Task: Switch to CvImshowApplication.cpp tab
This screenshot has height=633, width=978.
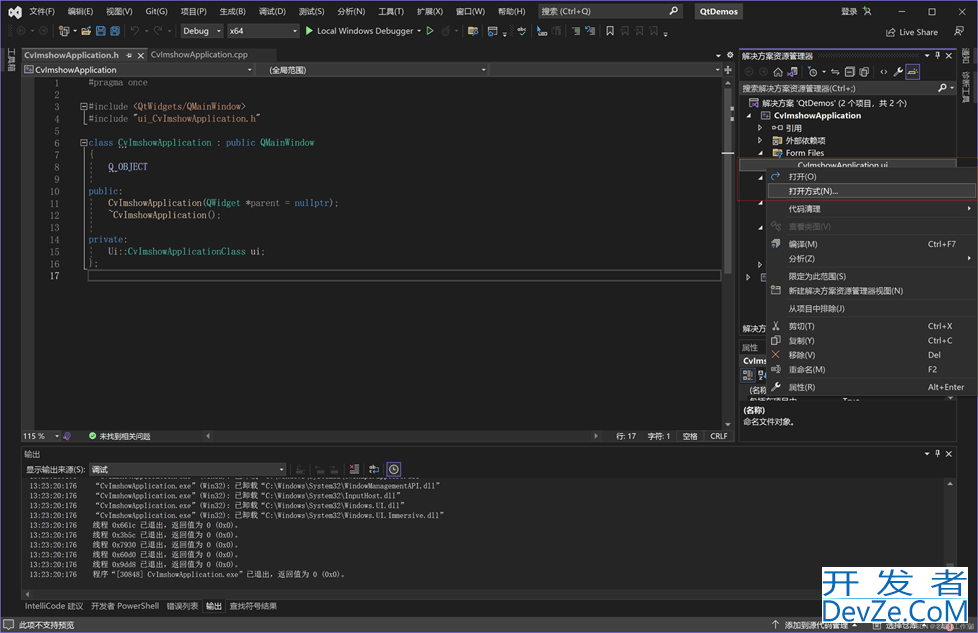Action: click(x=200, y=55)
